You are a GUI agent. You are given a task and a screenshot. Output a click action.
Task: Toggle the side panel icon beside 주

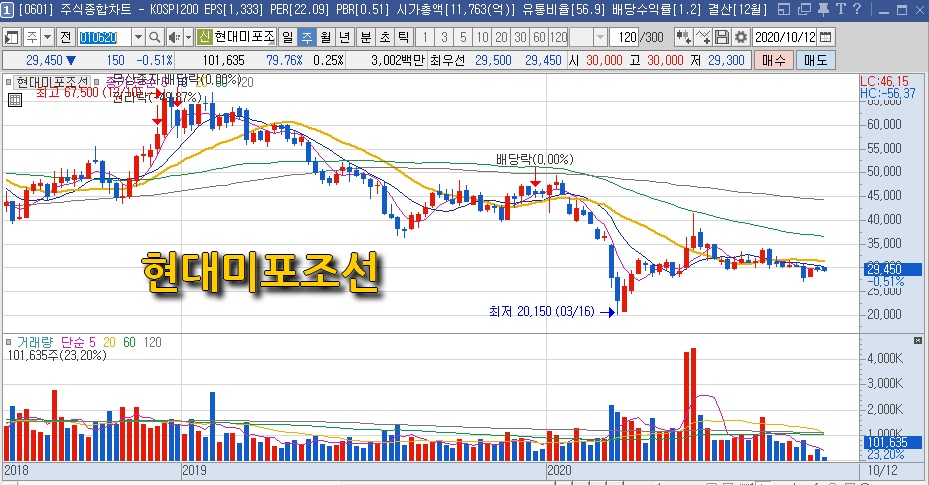11,37
